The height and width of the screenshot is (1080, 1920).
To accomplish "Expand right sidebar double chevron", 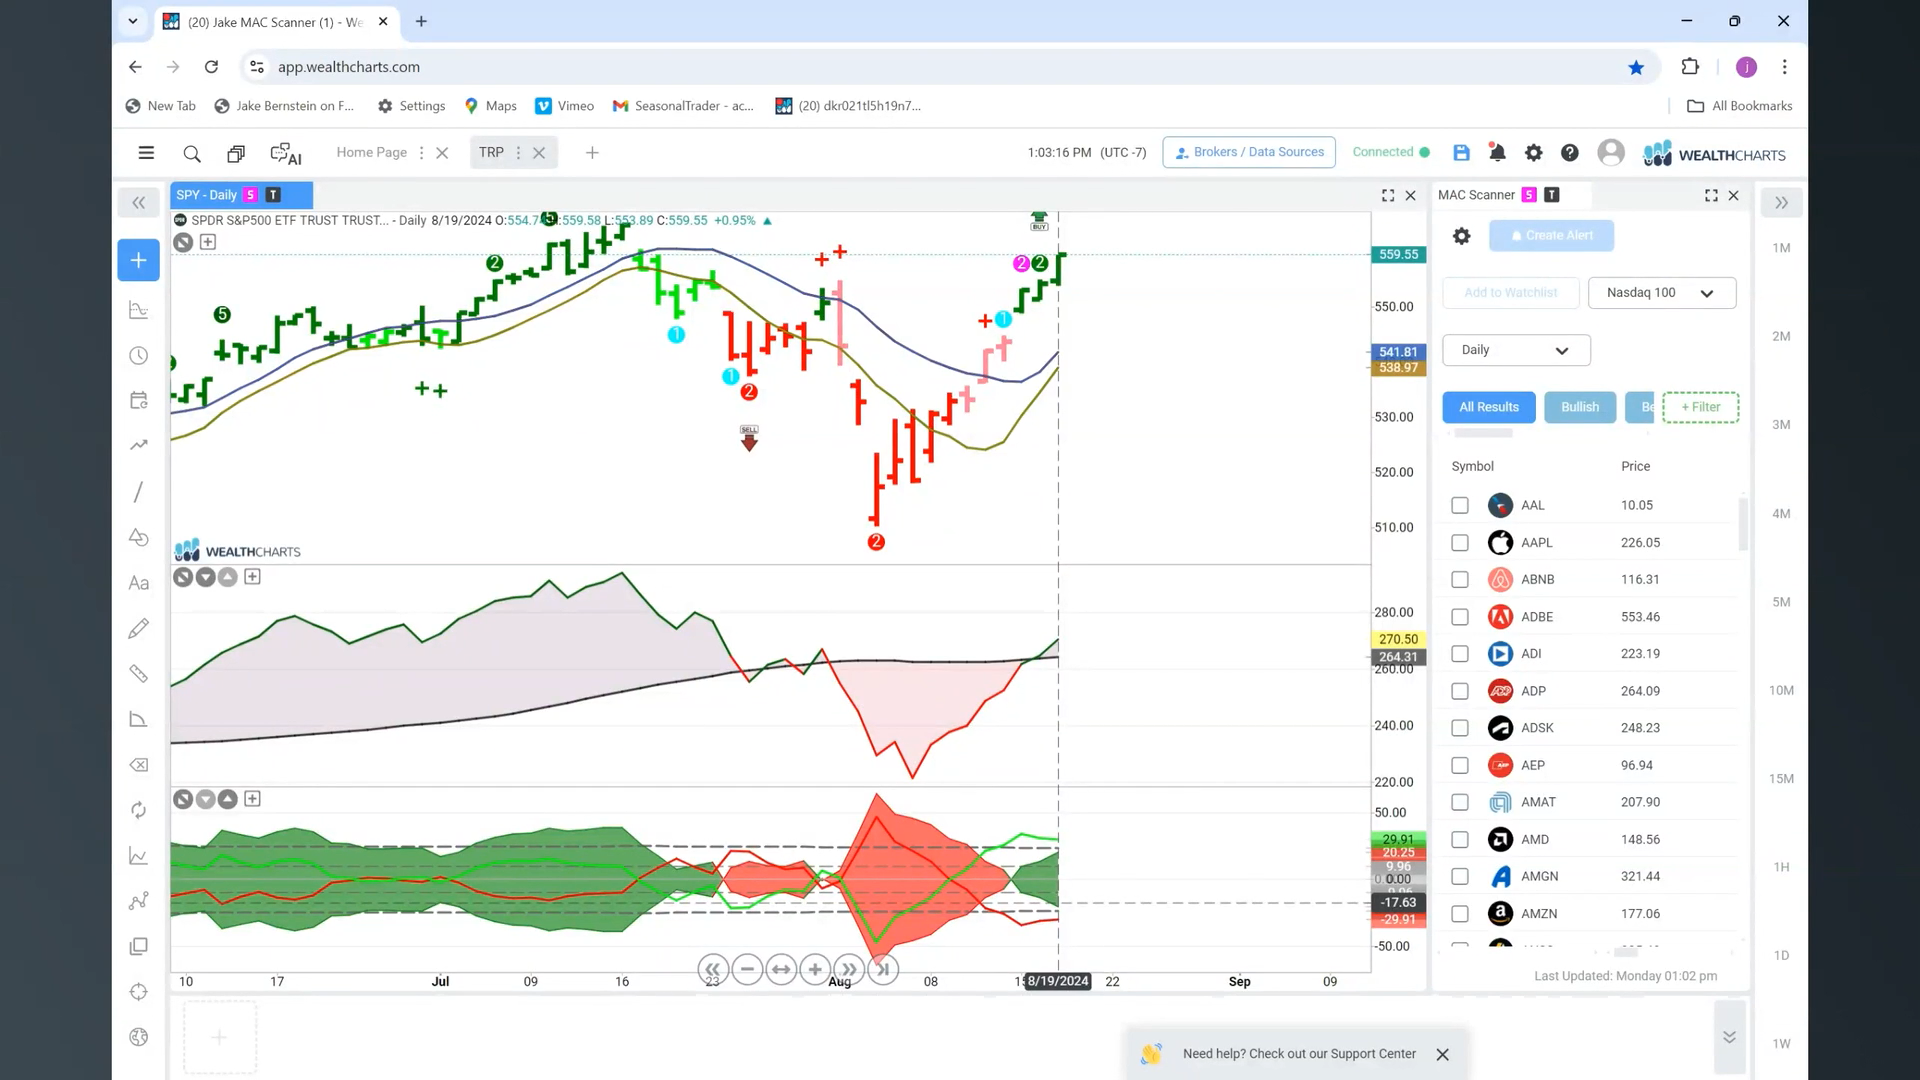I will [1781, 203].
